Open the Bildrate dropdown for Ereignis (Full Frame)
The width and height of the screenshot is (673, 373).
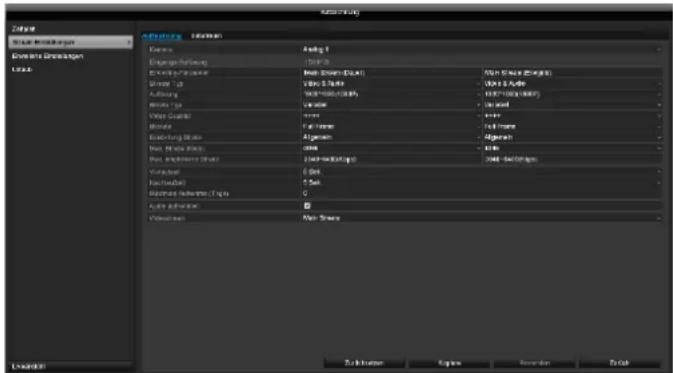pyautogui.click(x=572, y=127)
